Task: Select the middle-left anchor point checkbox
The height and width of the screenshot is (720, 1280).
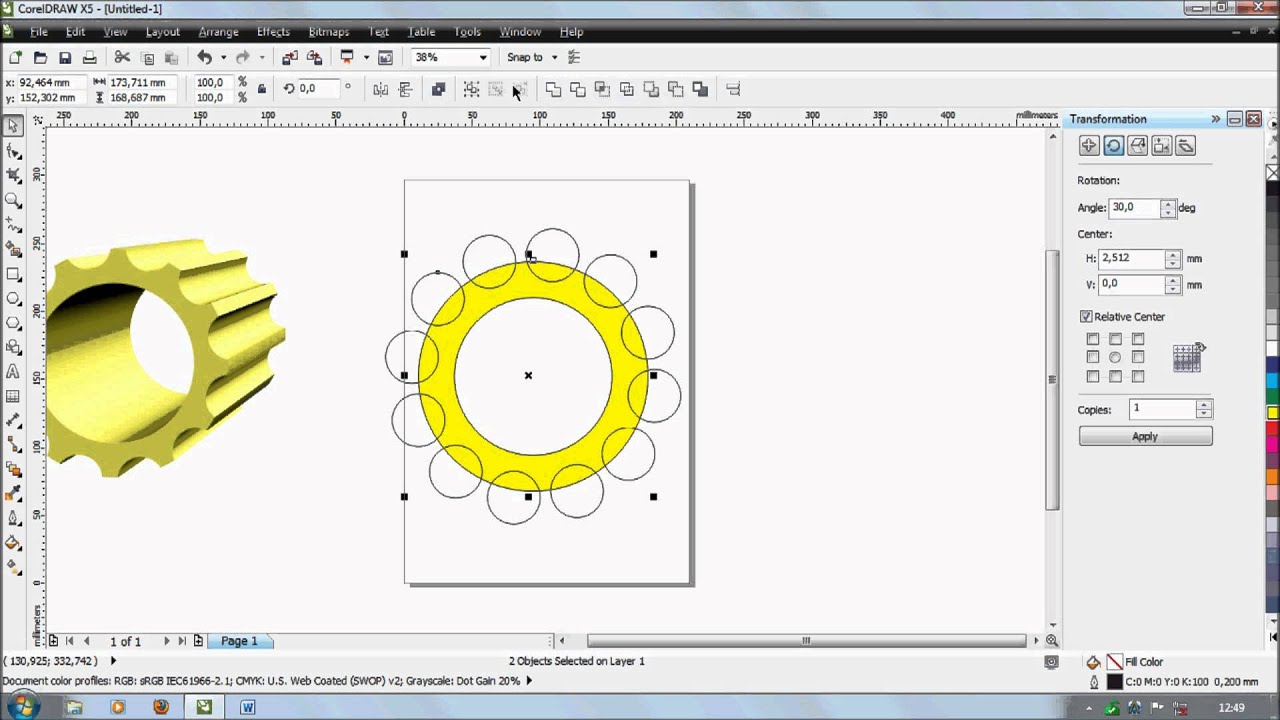Action: coord(1093,357)
